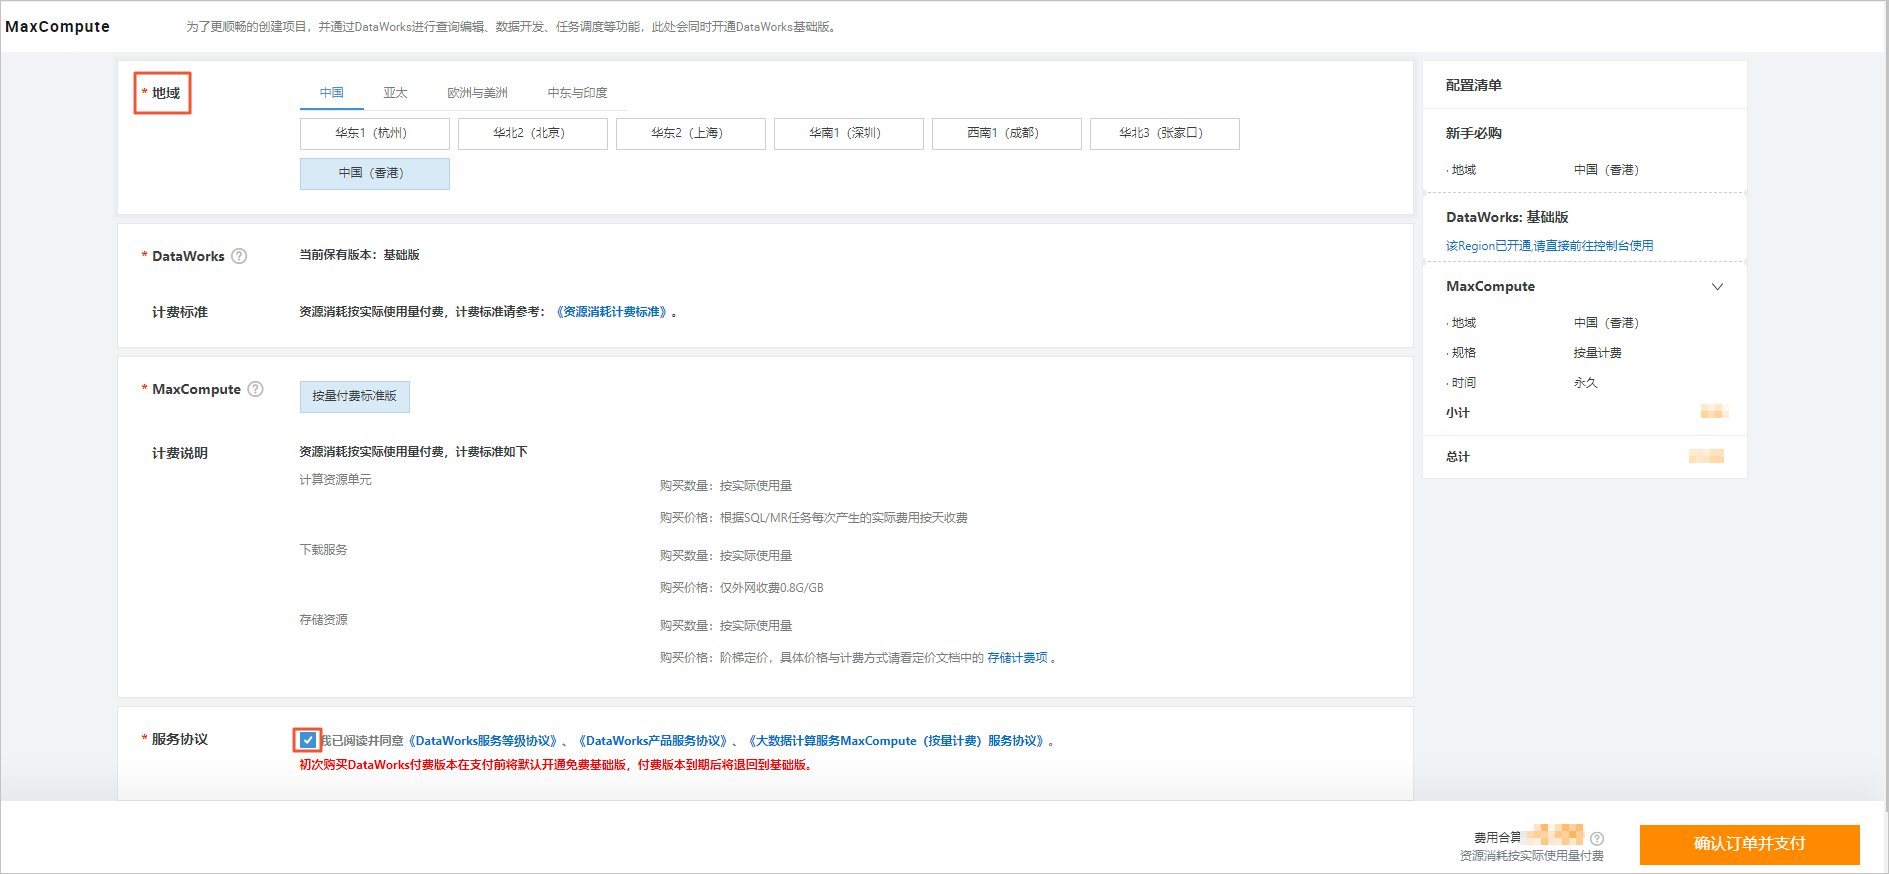This screenshot has height=874, width=1889.
Task: Click the 计算资源单元 label
Action: [x=336, y=480]
